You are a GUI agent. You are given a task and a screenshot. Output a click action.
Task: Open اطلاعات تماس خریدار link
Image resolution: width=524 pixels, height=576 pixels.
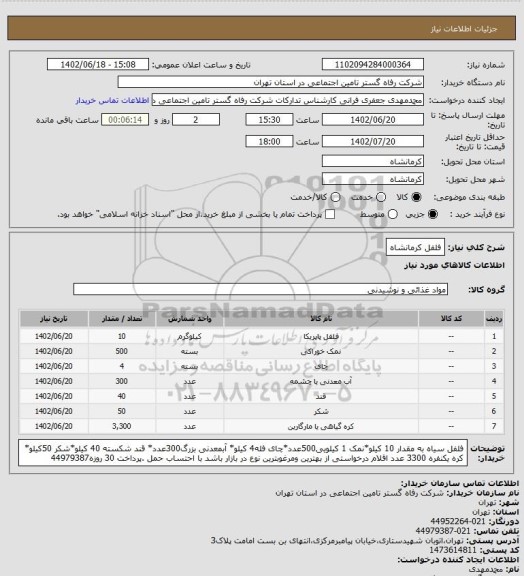[112, 101]
